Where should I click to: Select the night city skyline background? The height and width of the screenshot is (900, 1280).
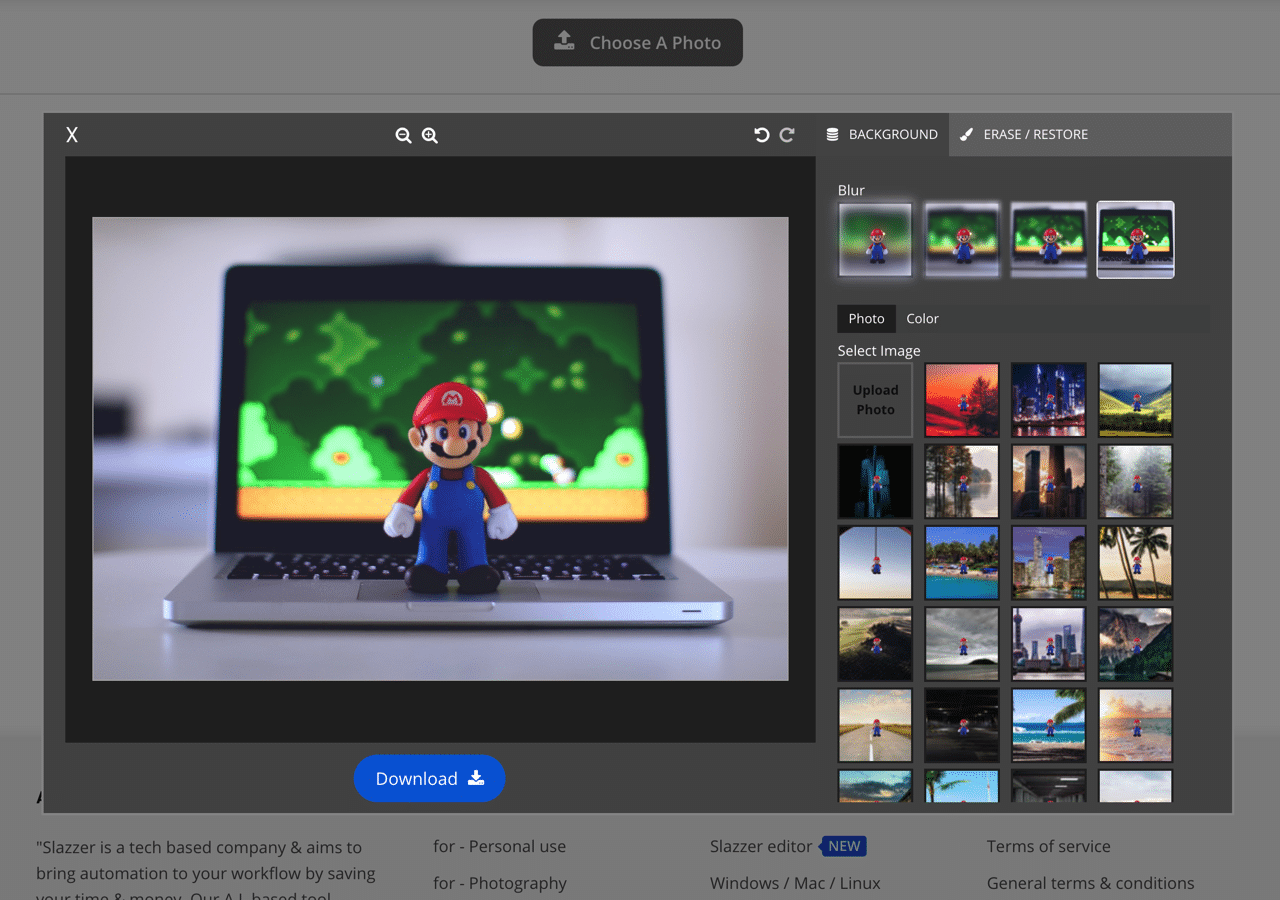pyautogui.click(x=1048, y=400)
